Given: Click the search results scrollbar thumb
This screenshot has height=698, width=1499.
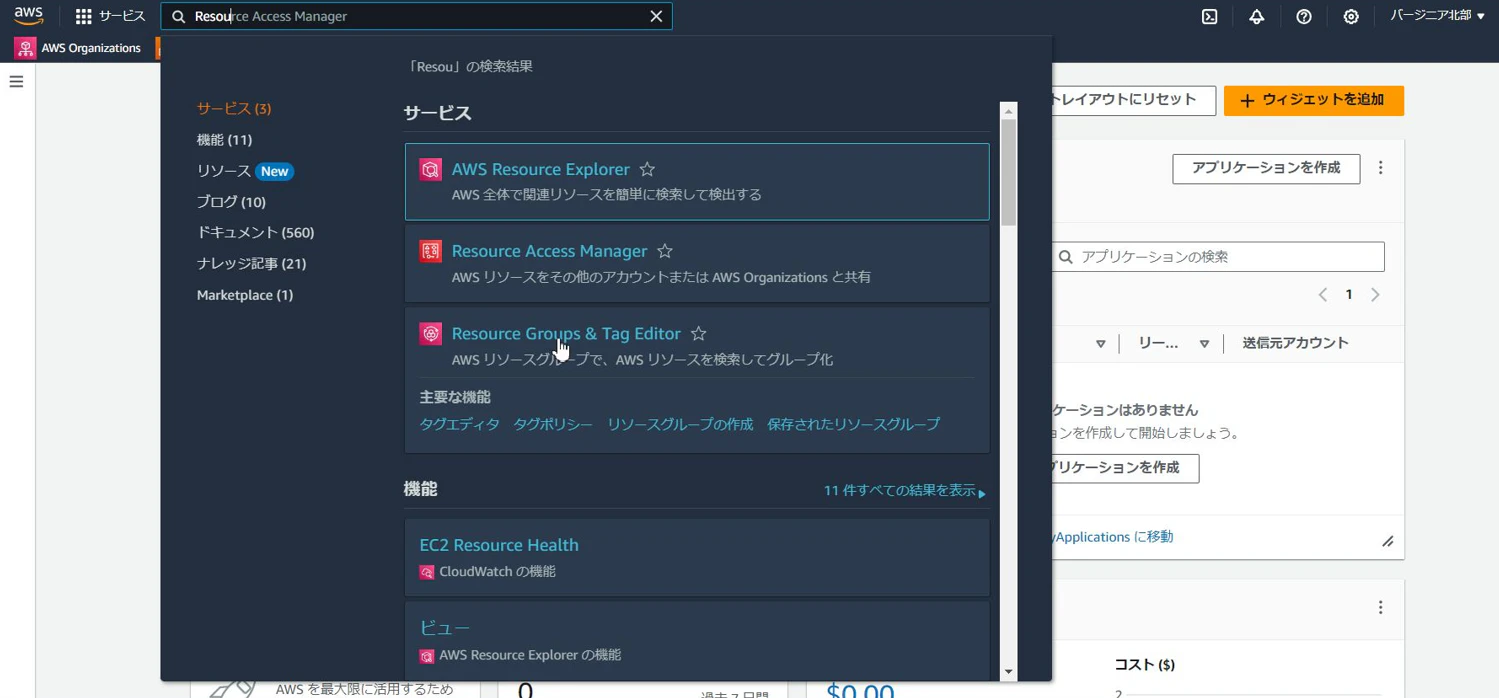Looking at the screenshot, I should 1008,172.
